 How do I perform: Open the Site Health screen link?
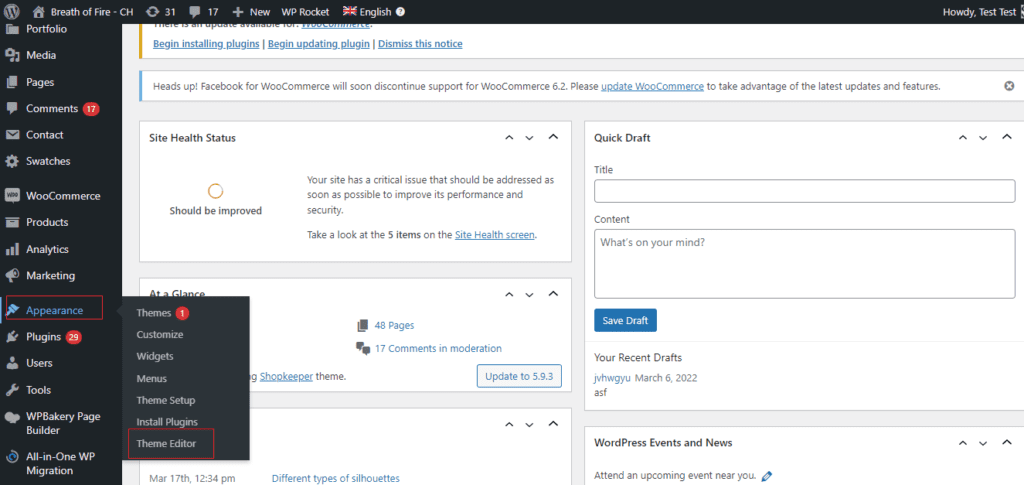pos(495,234)
